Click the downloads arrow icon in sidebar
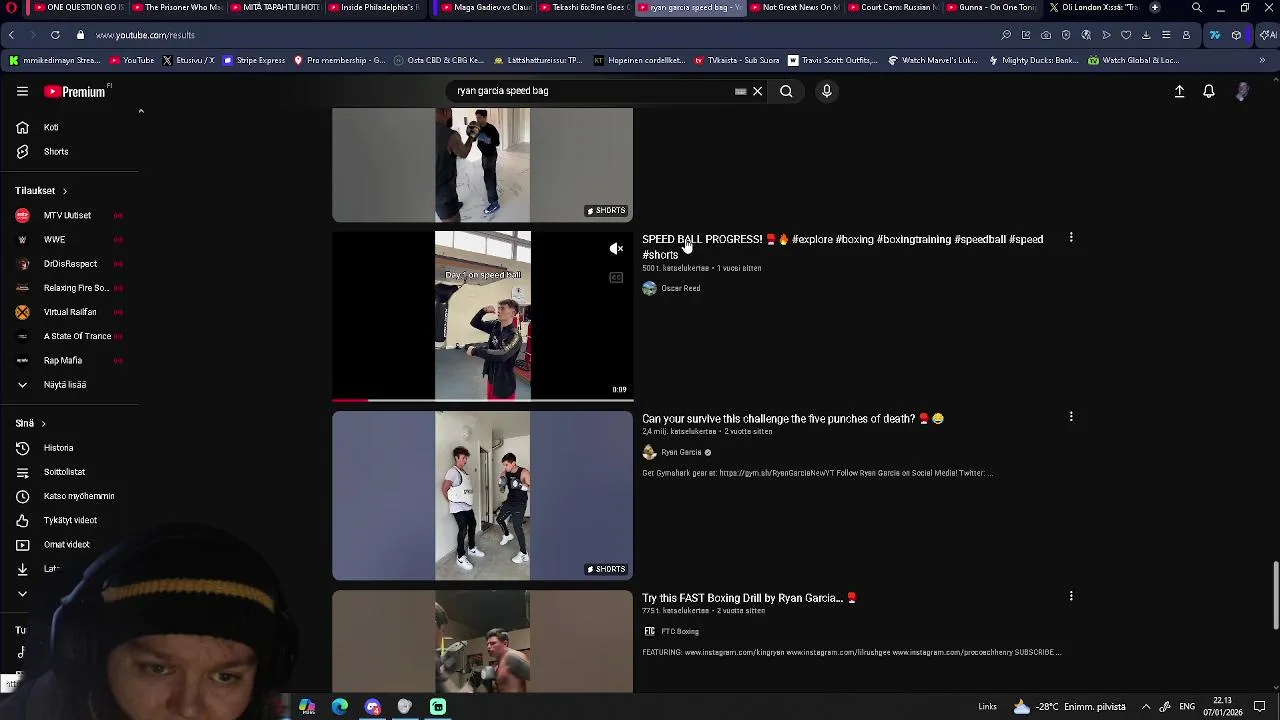The height and width of the screenshot is (720, 1280). (x=22, y=569)
